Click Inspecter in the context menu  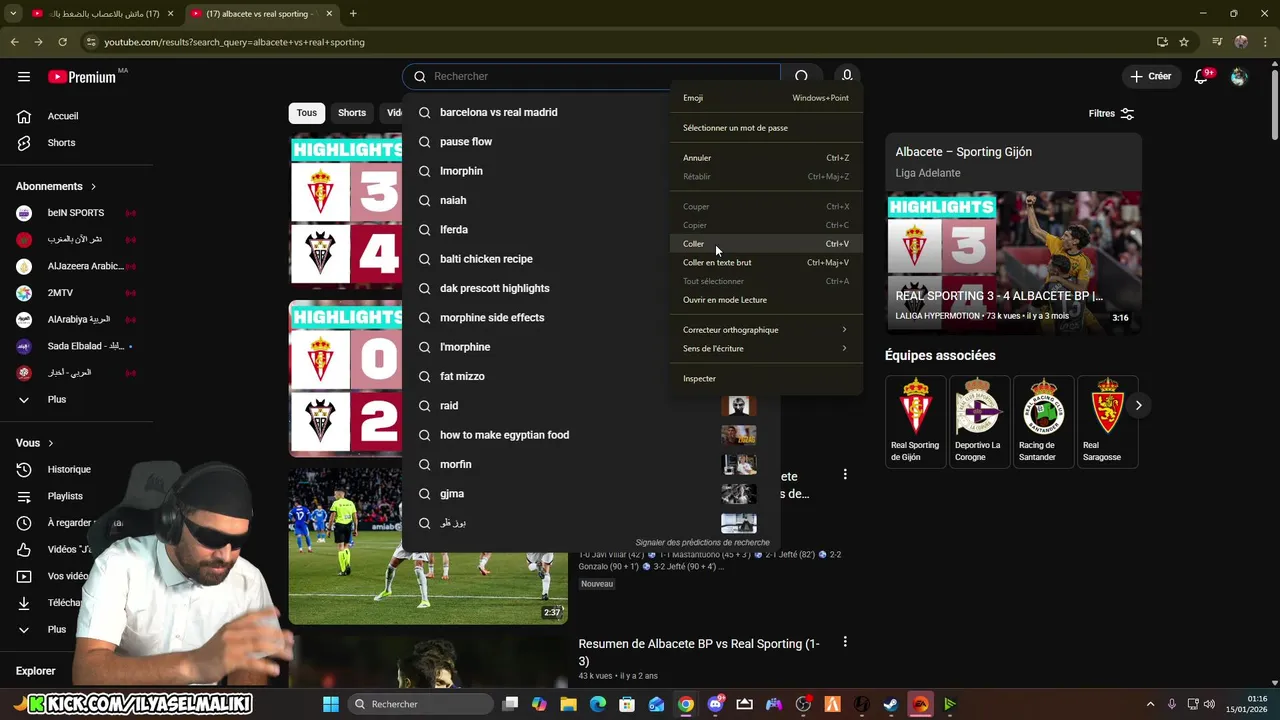[x=766, y=378]
